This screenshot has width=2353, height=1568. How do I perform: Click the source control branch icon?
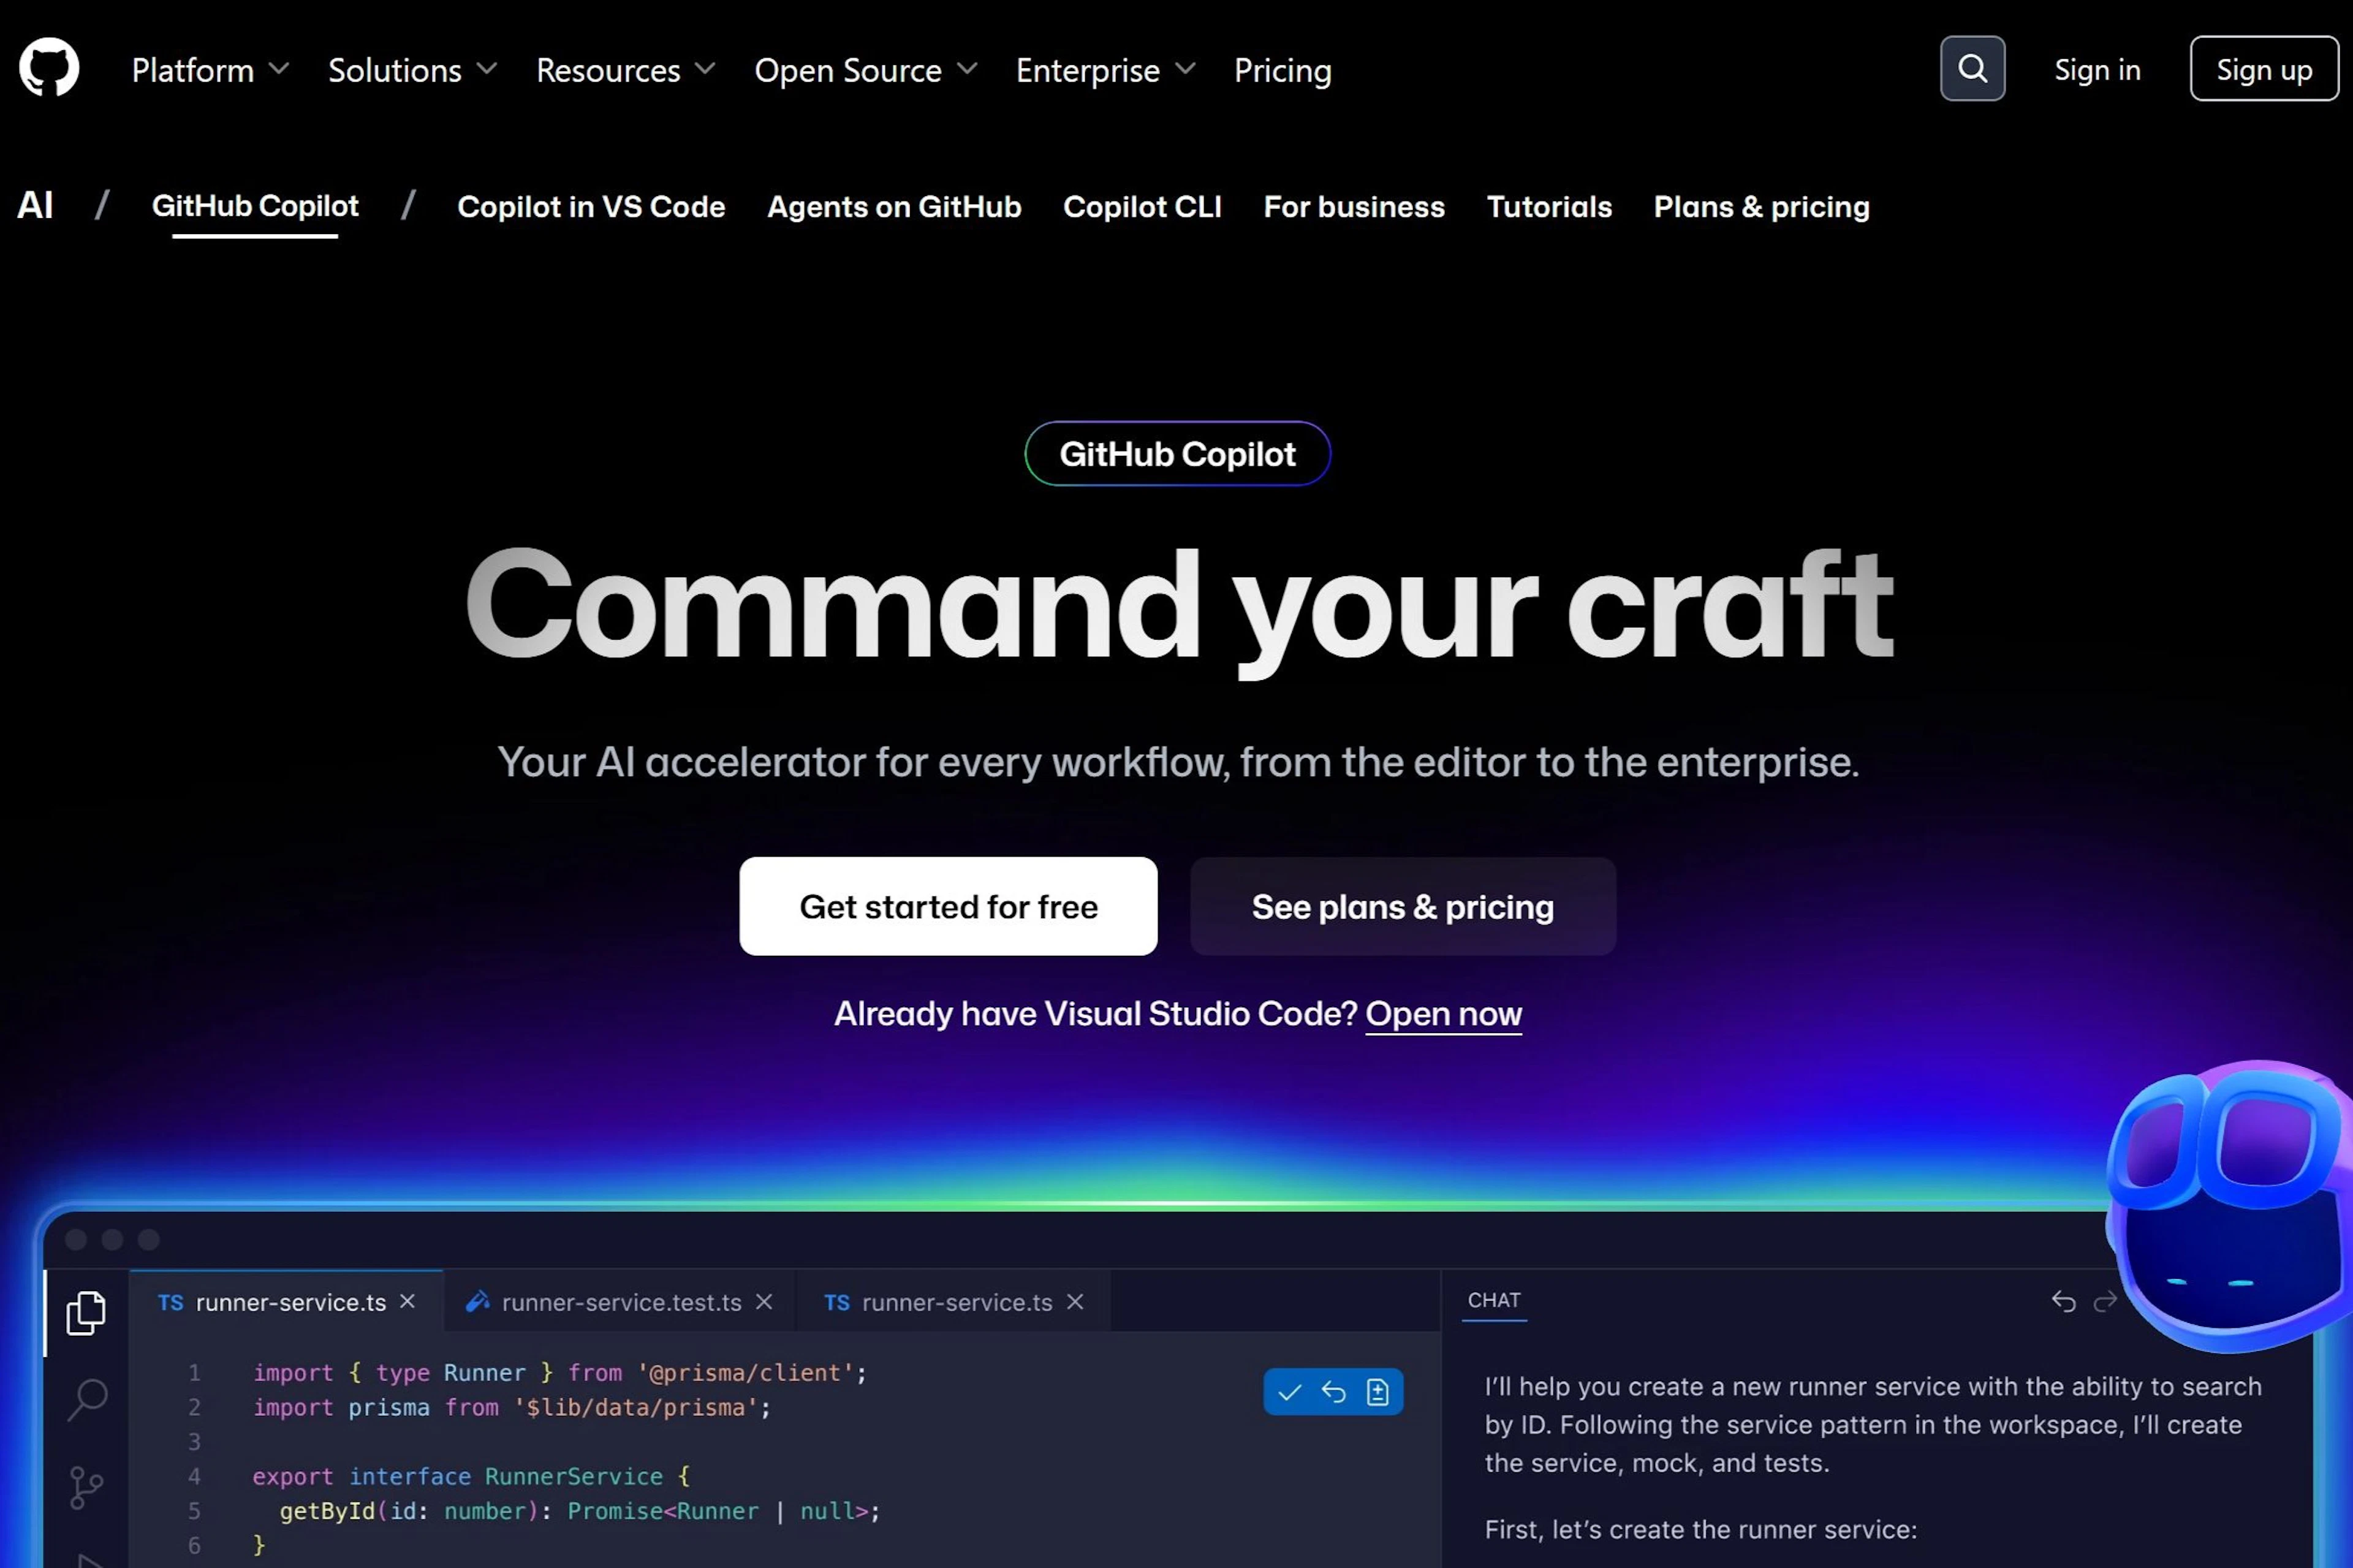pyautogui.click(x=86, y=1487)
